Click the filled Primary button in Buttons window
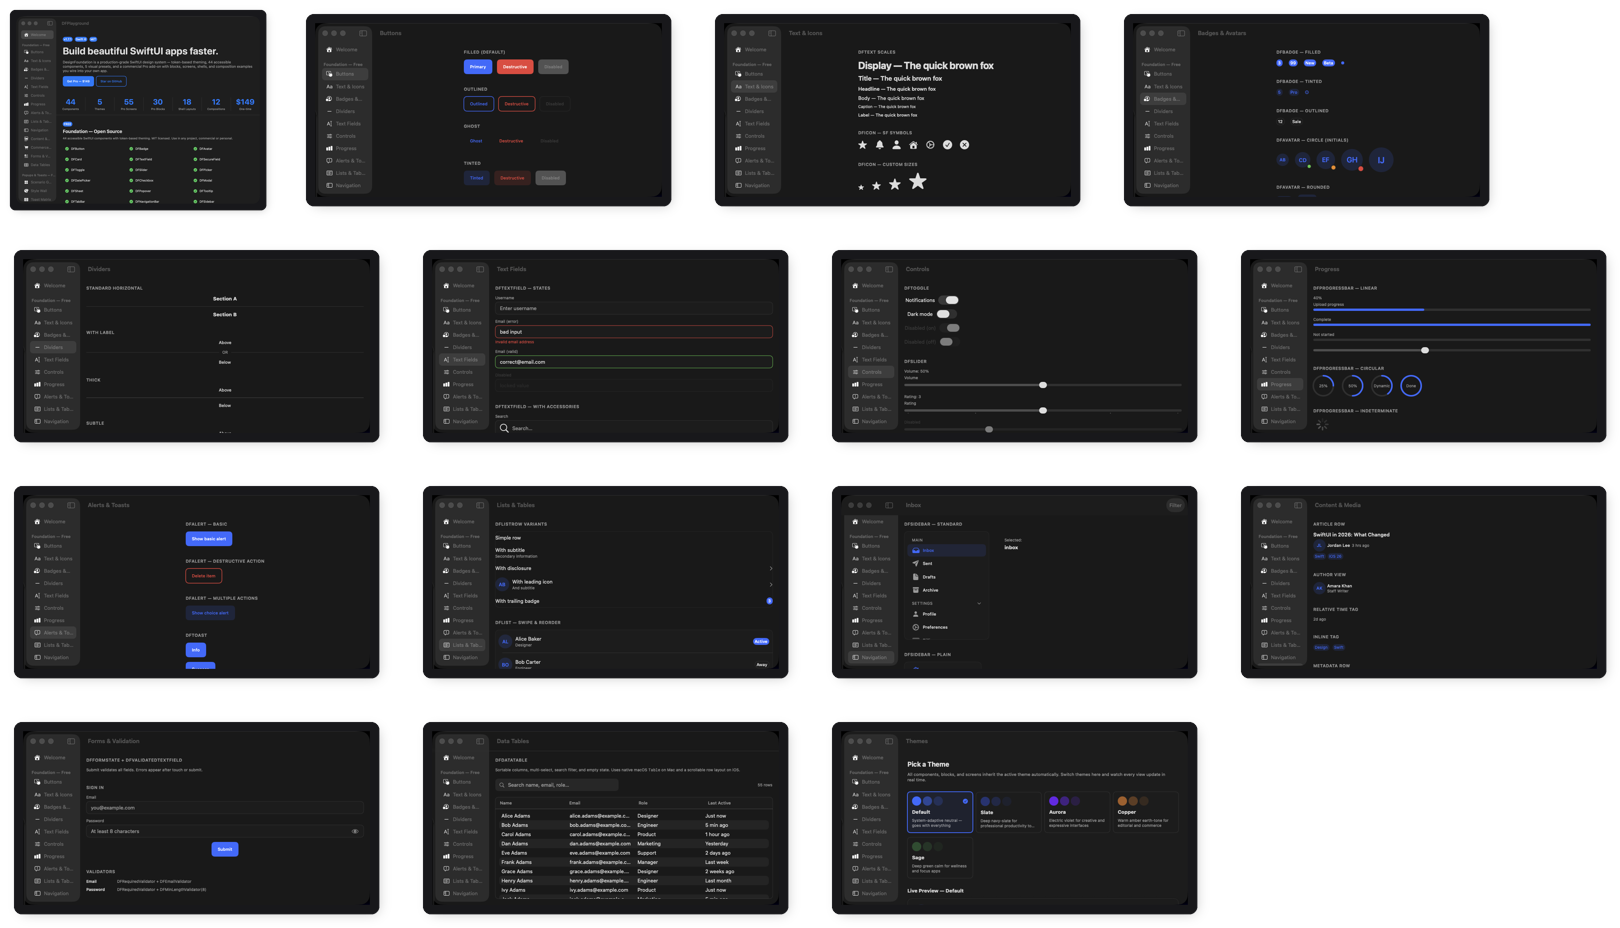This screenshot has height=928, width=1620. tap(478, 67)
